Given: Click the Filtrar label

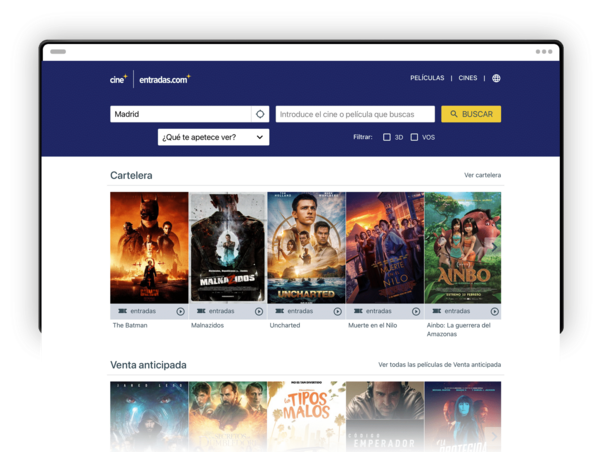Looking at the screenshot, I should point(363,137).
